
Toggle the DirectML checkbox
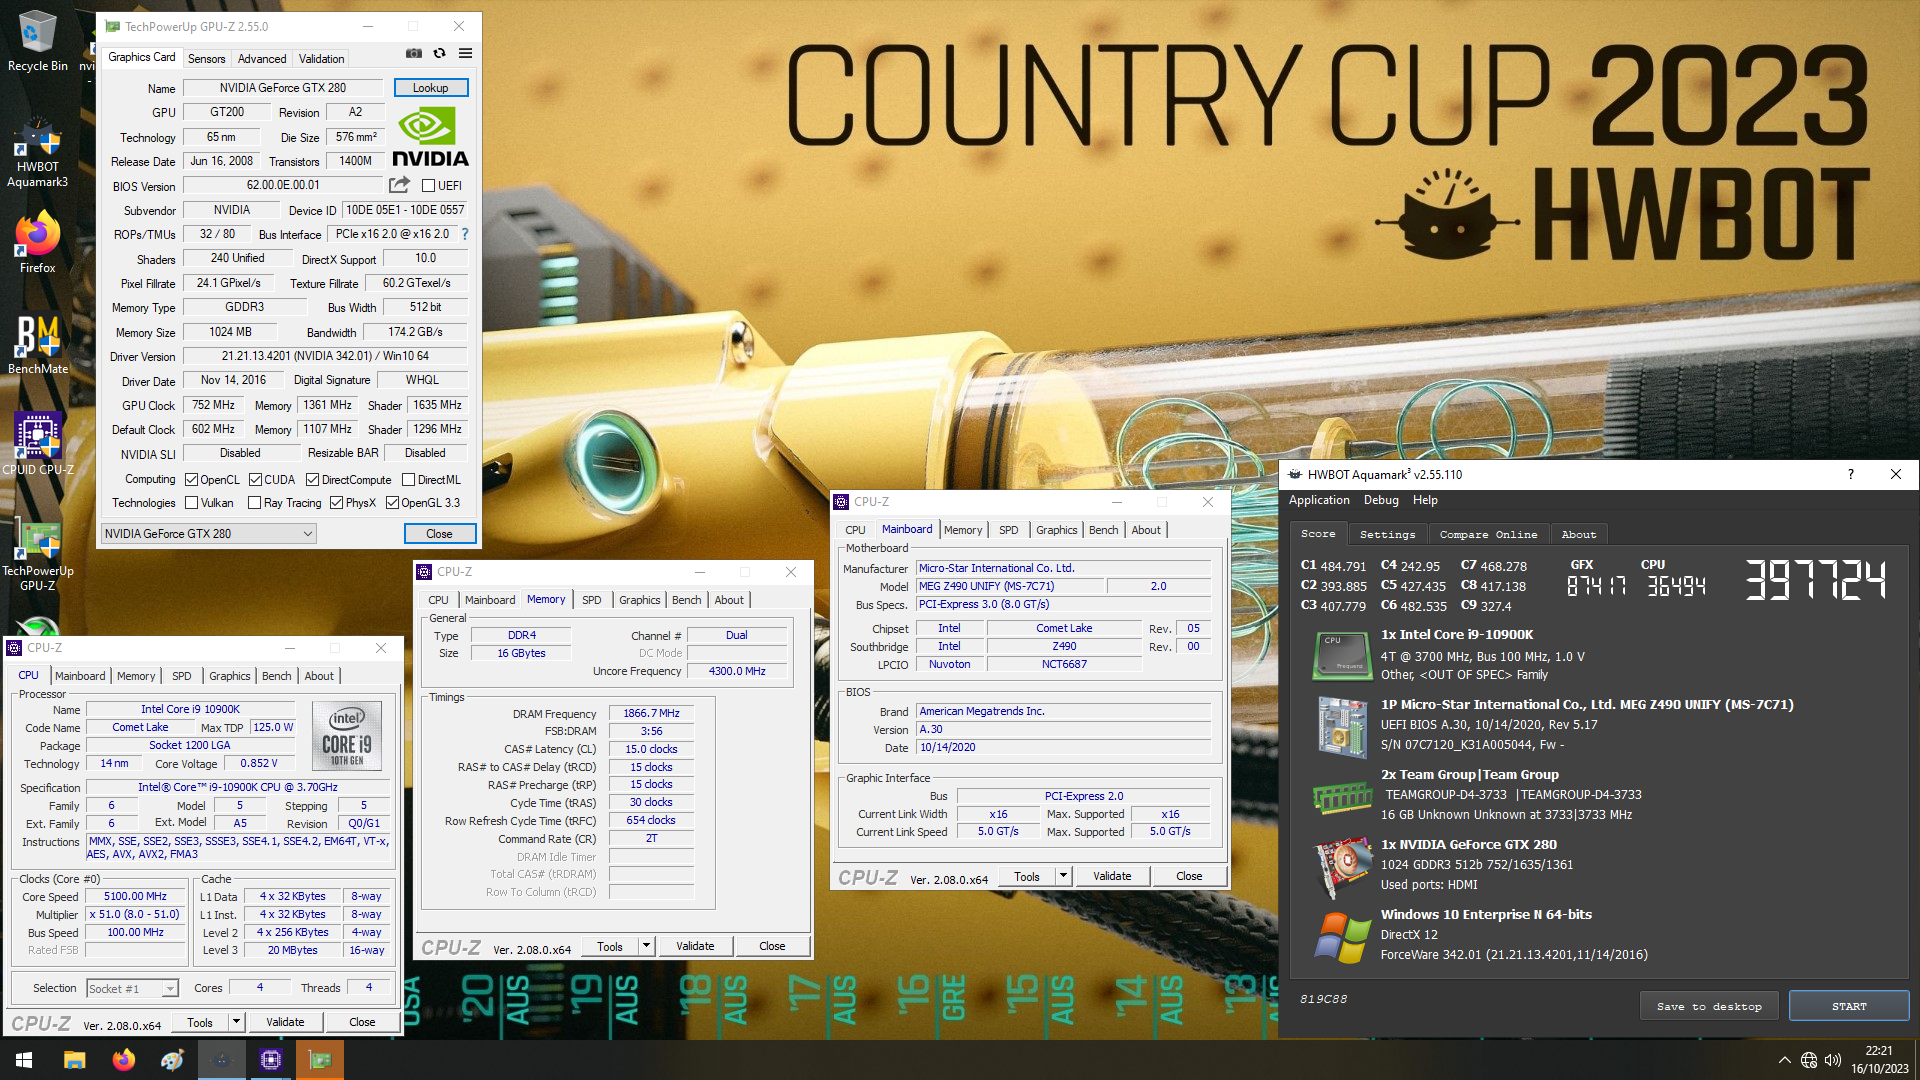[x=408, y=480]
